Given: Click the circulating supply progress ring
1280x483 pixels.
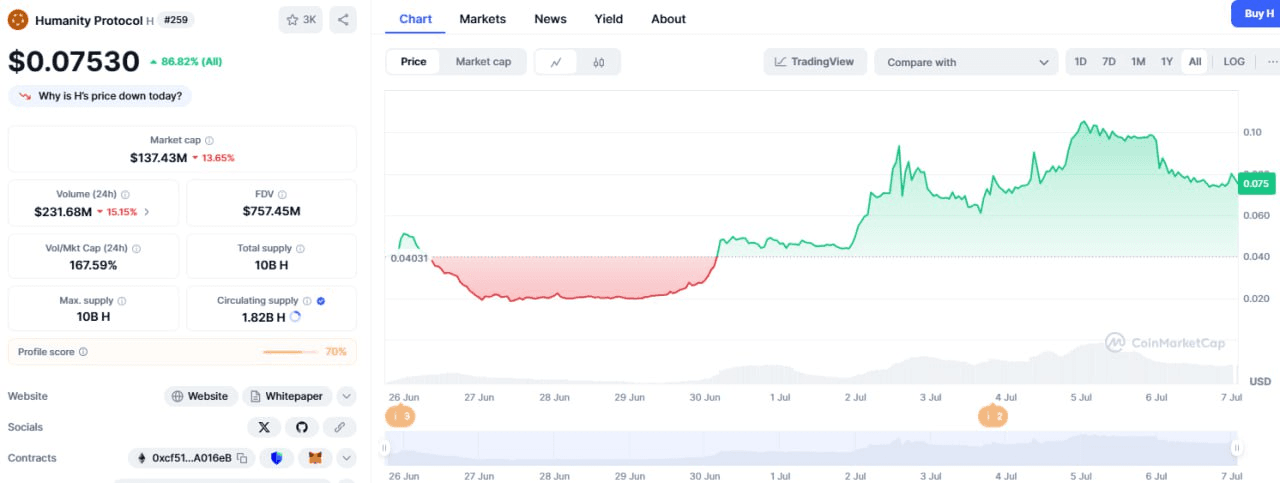Looking at the screenshot, I should click(x=295, y=317).
